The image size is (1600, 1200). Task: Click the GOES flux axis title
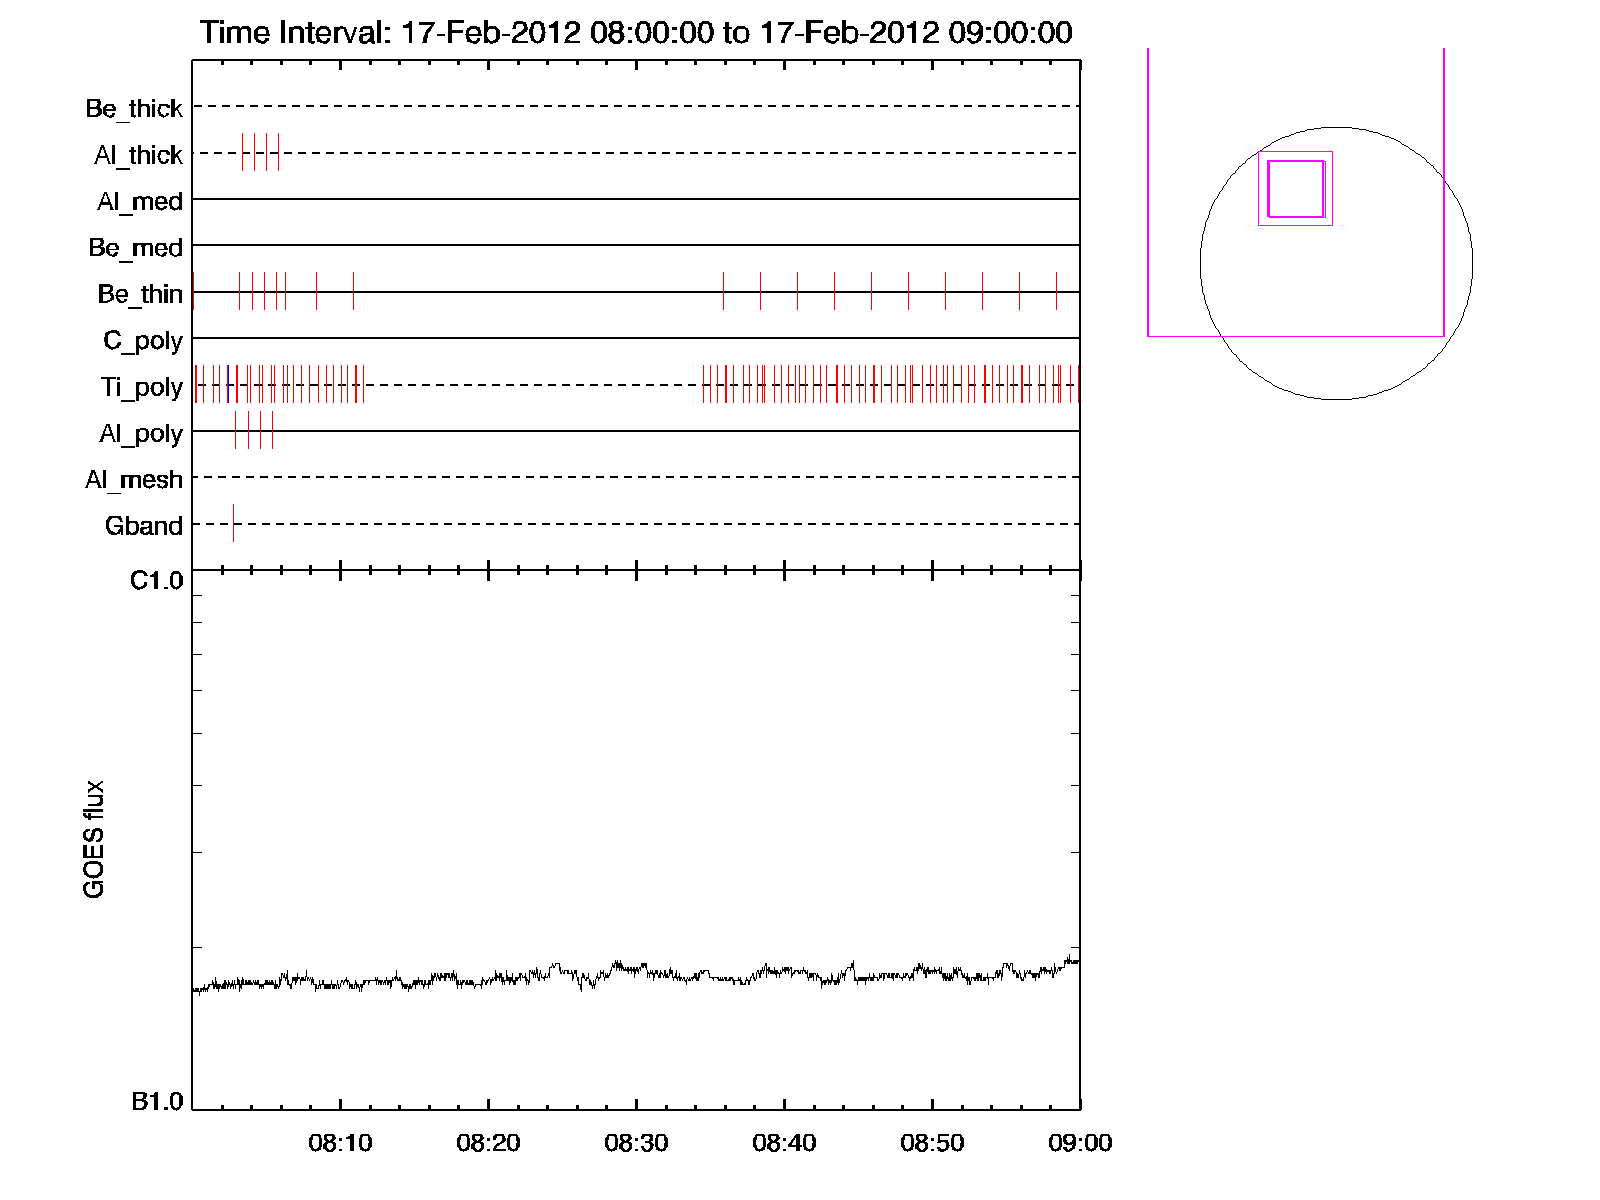point(94,839)
